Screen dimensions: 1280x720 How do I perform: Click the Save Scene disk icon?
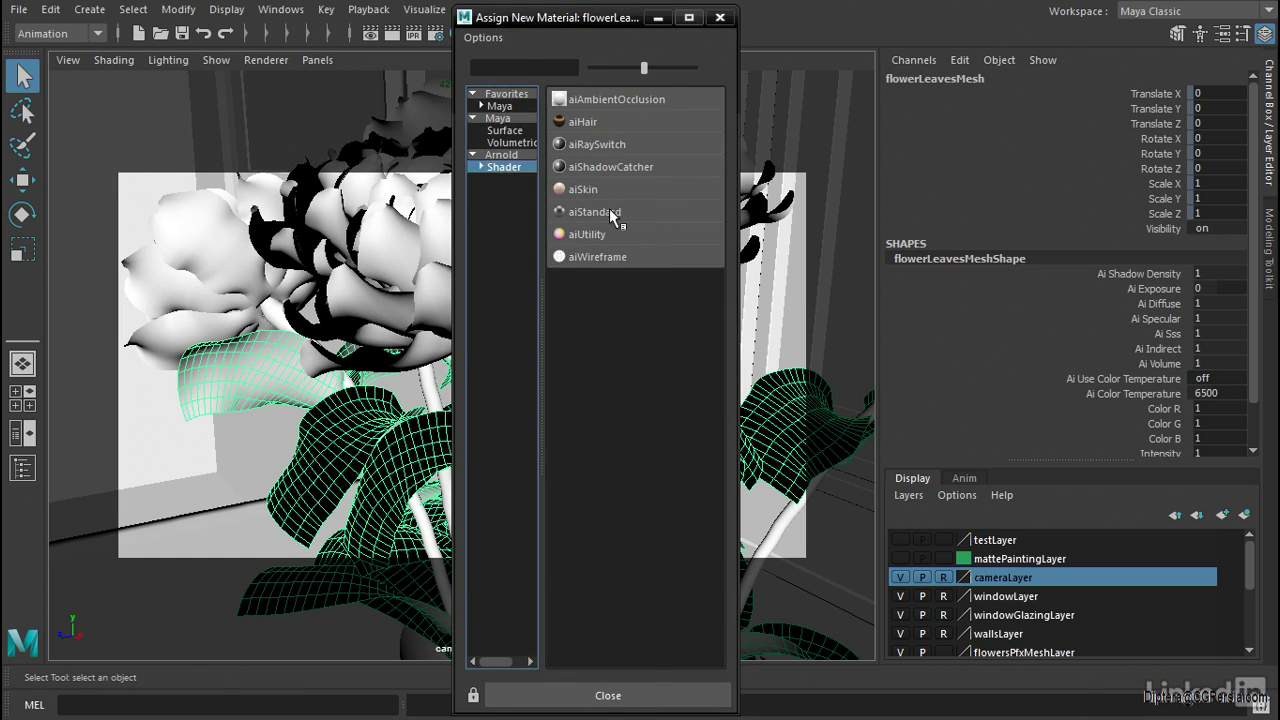pyautogui.click(x=182, y=33)
